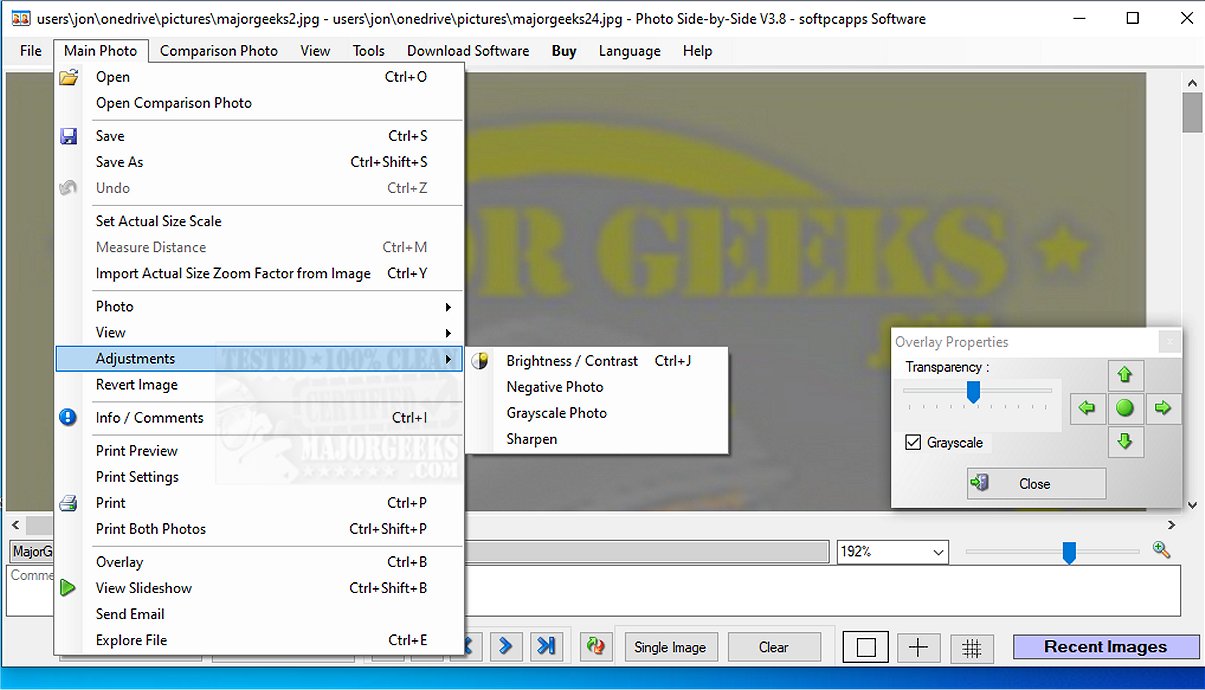The image size is (1205, 690).
Task: Move overlay left with the green arrow
Action: pos(1087,408)
